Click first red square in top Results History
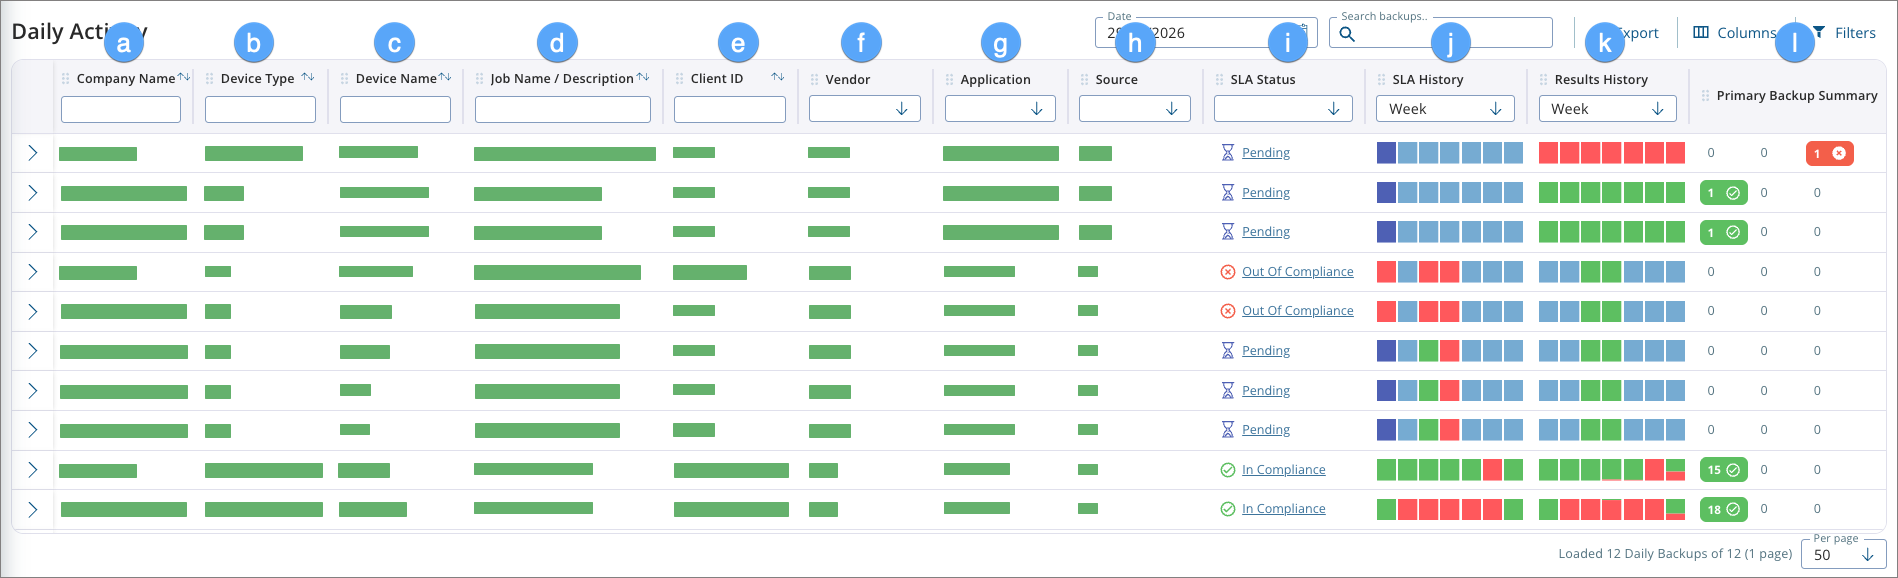The image size is (1898, 578). (x=1548, y=153)
